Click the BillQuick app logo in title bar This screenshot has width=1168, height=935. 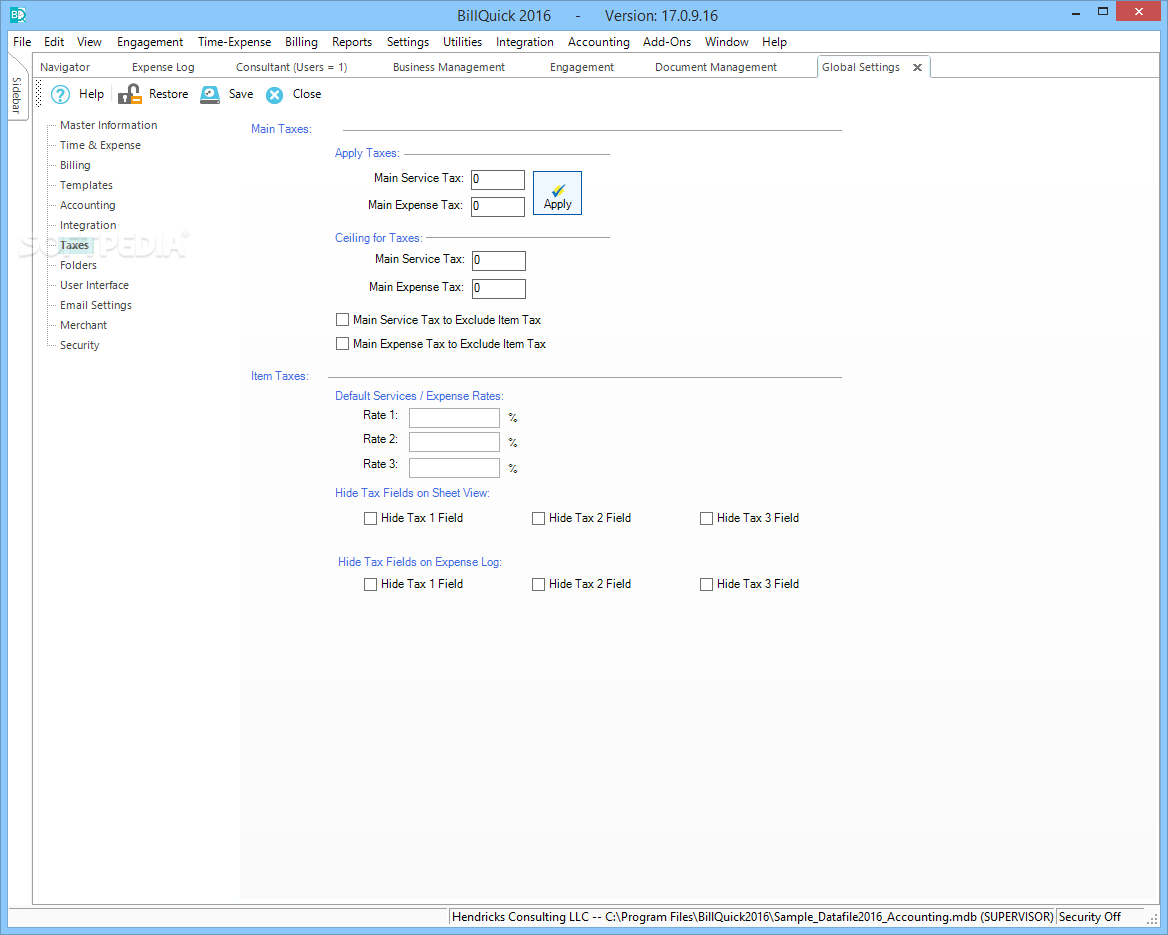point(17,14)
